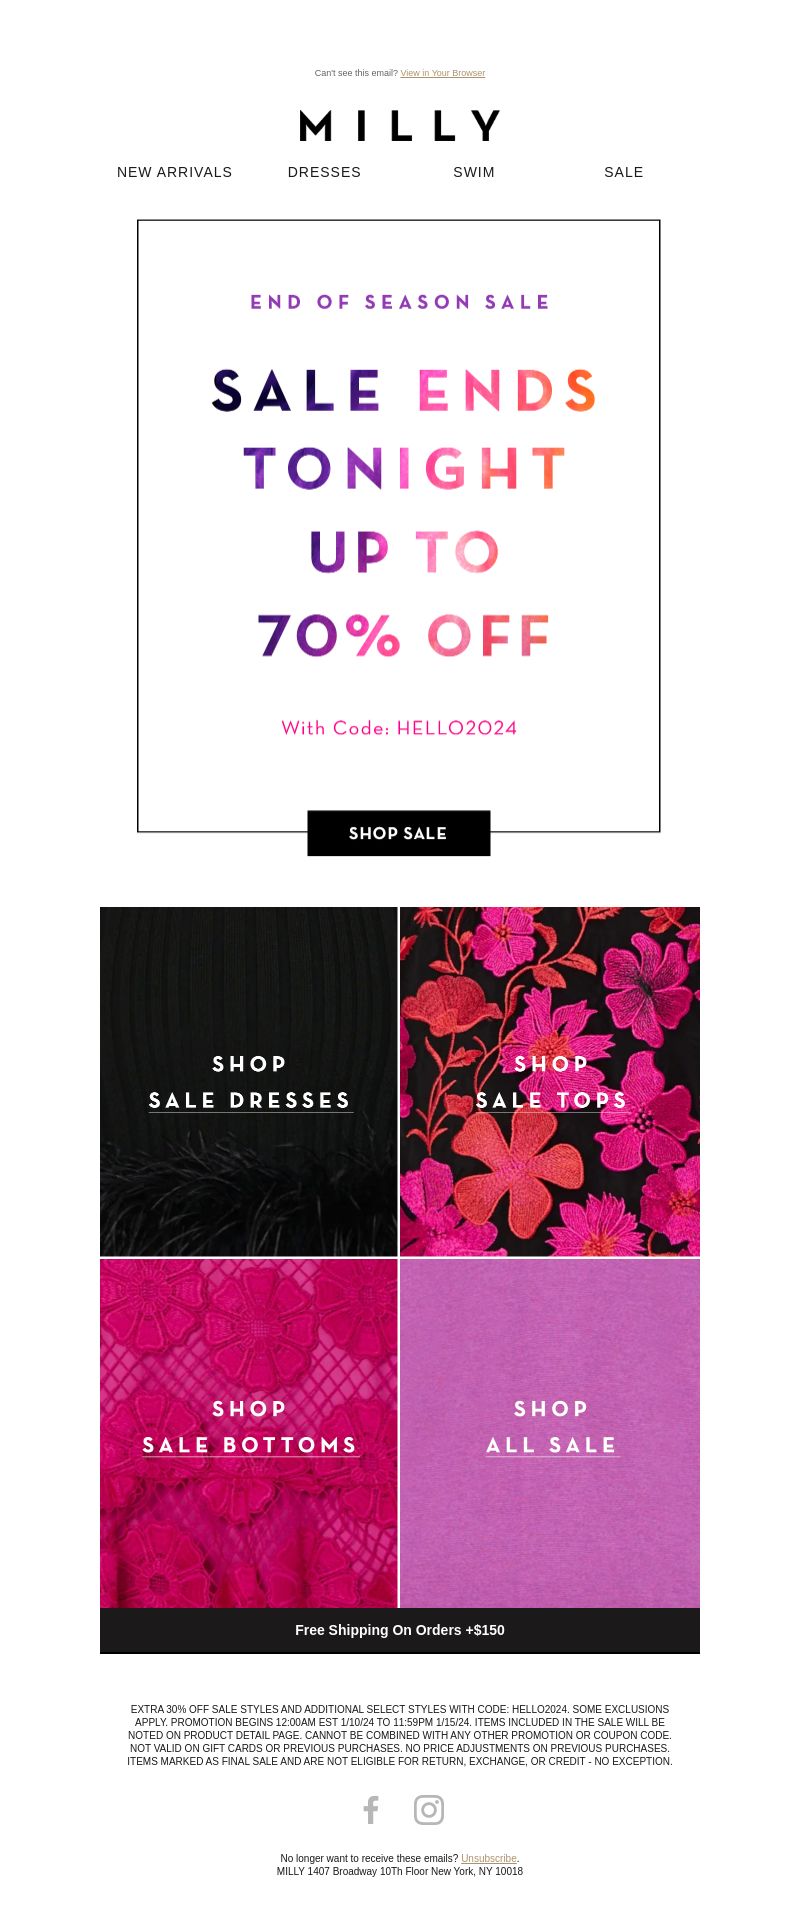Open the Shop Sale Dresses tile
This screenshot has width=800, height=1925.
pyautogui.click(x=249, y=1081)
